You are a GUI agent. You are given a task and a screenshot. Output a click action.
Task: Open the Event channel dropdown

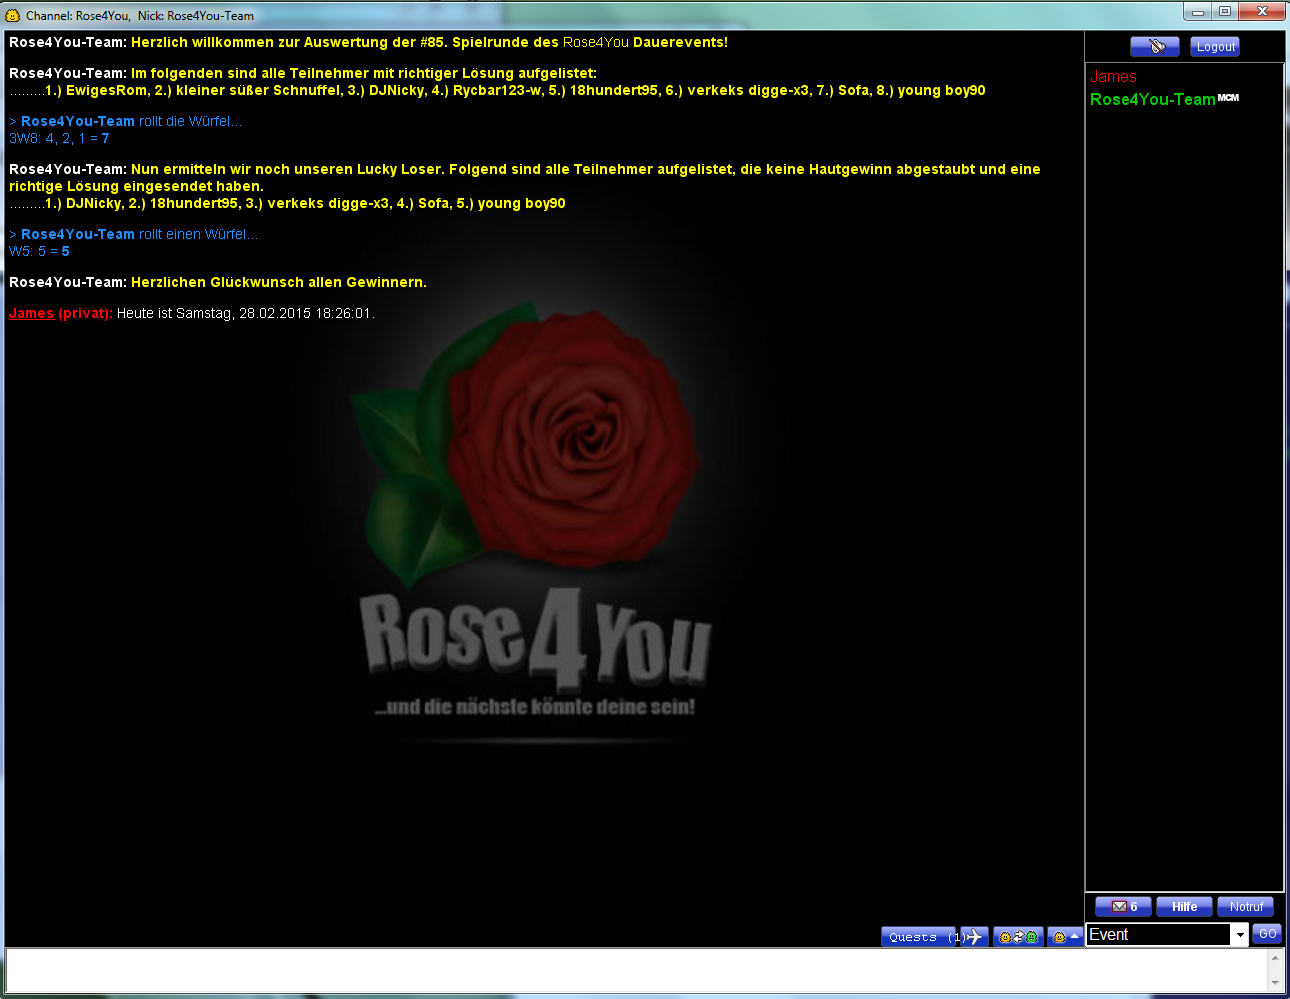pos(1240,934)
